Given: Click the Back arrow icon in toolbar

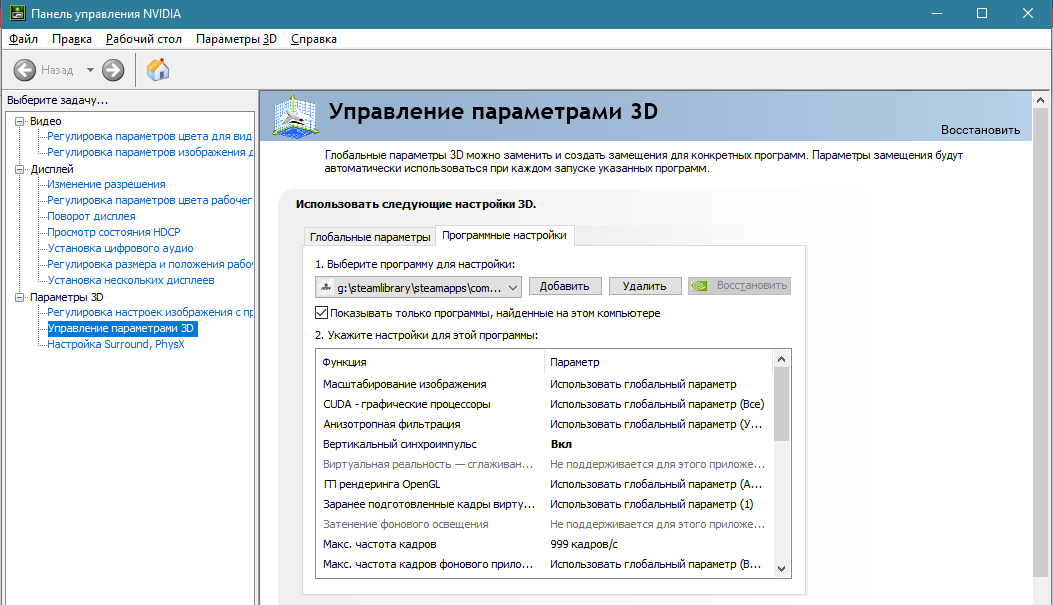Looking at the screenshot, I should tap(25, 70).
